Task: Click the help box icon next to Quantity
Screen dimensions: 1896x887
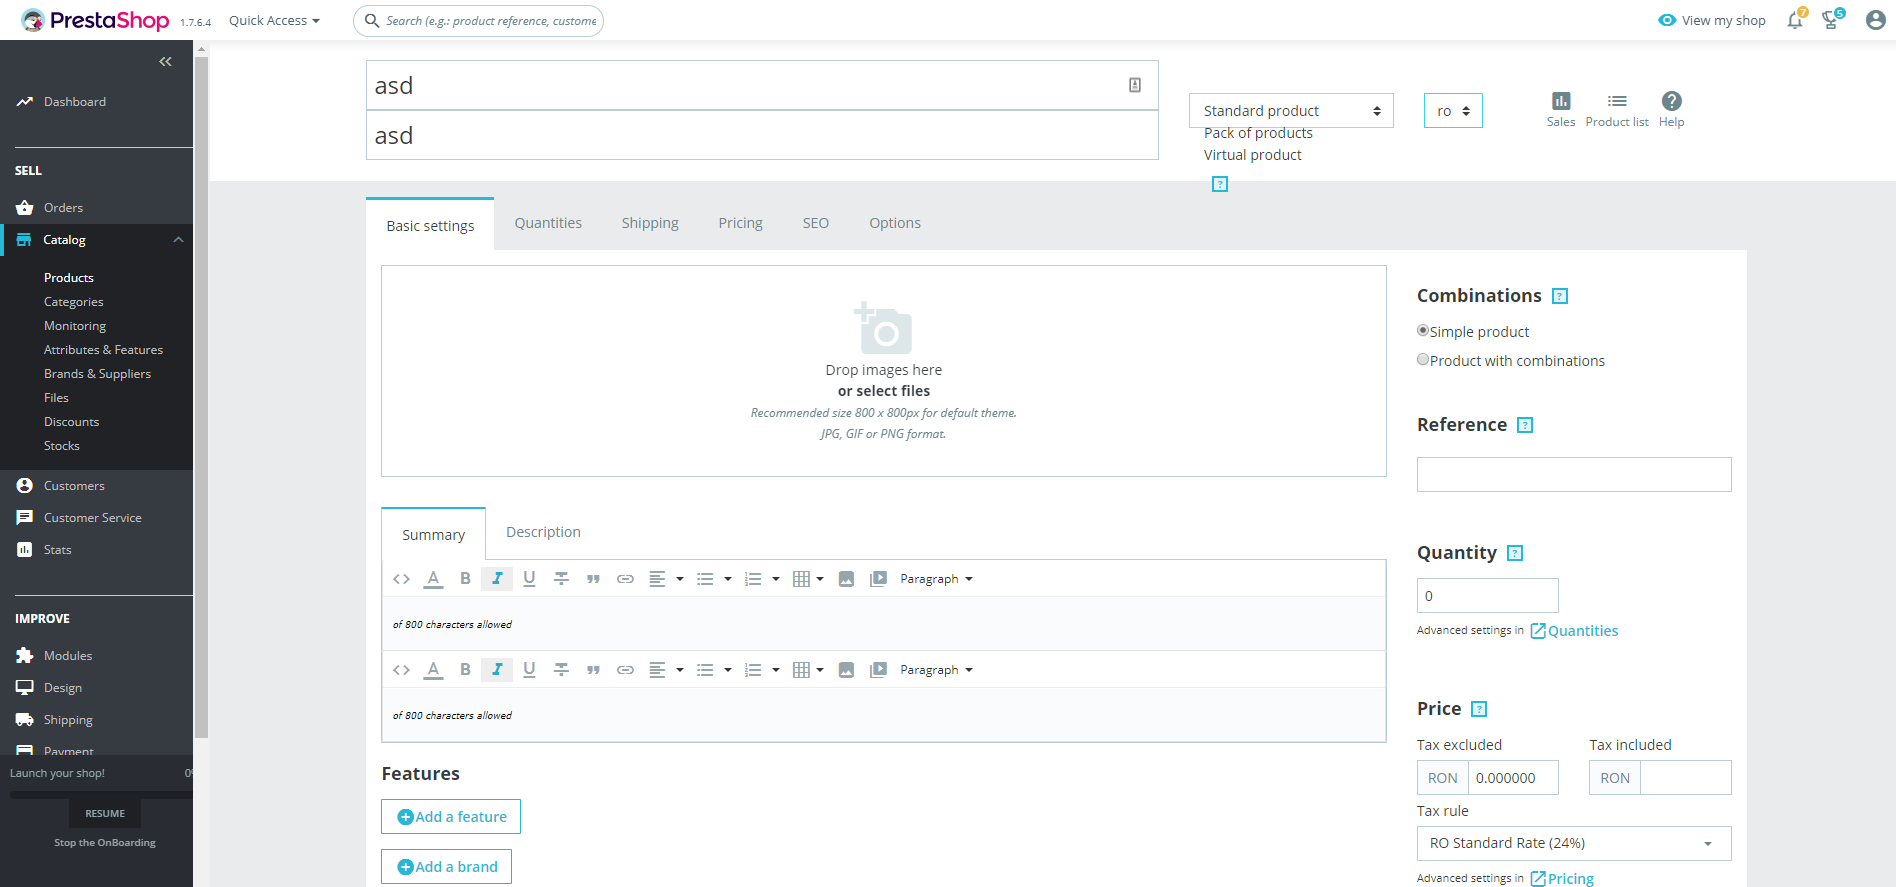Action: (x=1515, y=553)
